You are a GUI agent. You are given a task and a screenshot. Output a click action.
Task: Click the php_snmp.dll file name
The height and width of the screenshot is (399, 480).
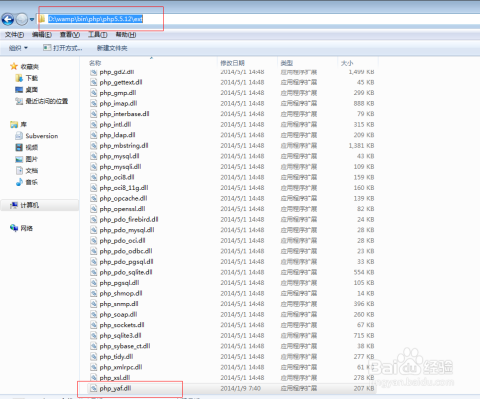(119, 304)
